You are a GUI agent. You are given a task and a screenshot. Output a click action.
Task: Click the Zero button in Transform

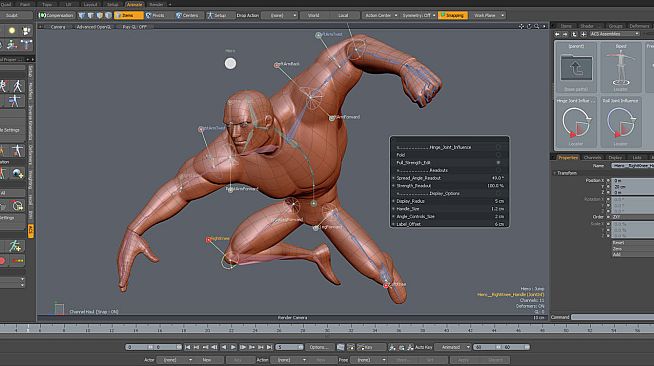632,248
